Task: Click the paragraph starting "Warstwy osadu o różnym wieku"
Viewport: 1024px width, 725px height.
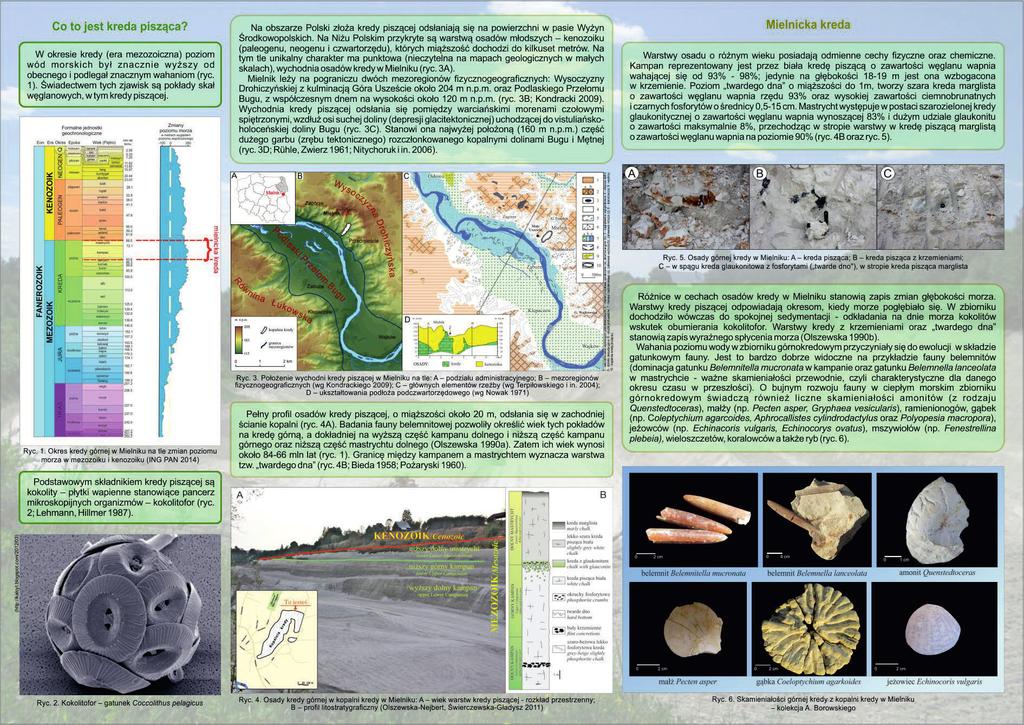Action: coord(813,97)
